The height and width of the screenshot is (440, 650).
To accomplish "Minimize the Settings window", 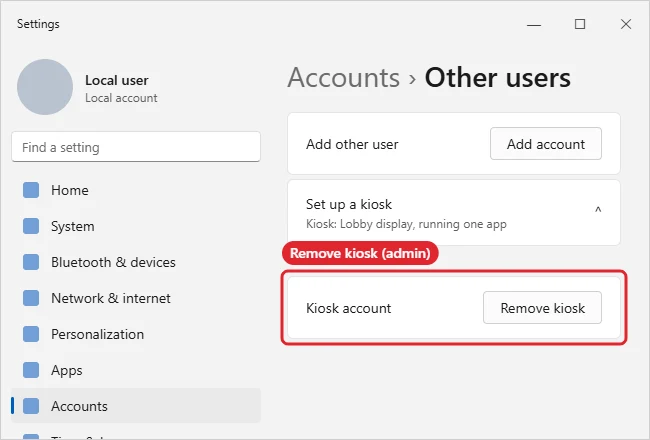I will [534, 24].
